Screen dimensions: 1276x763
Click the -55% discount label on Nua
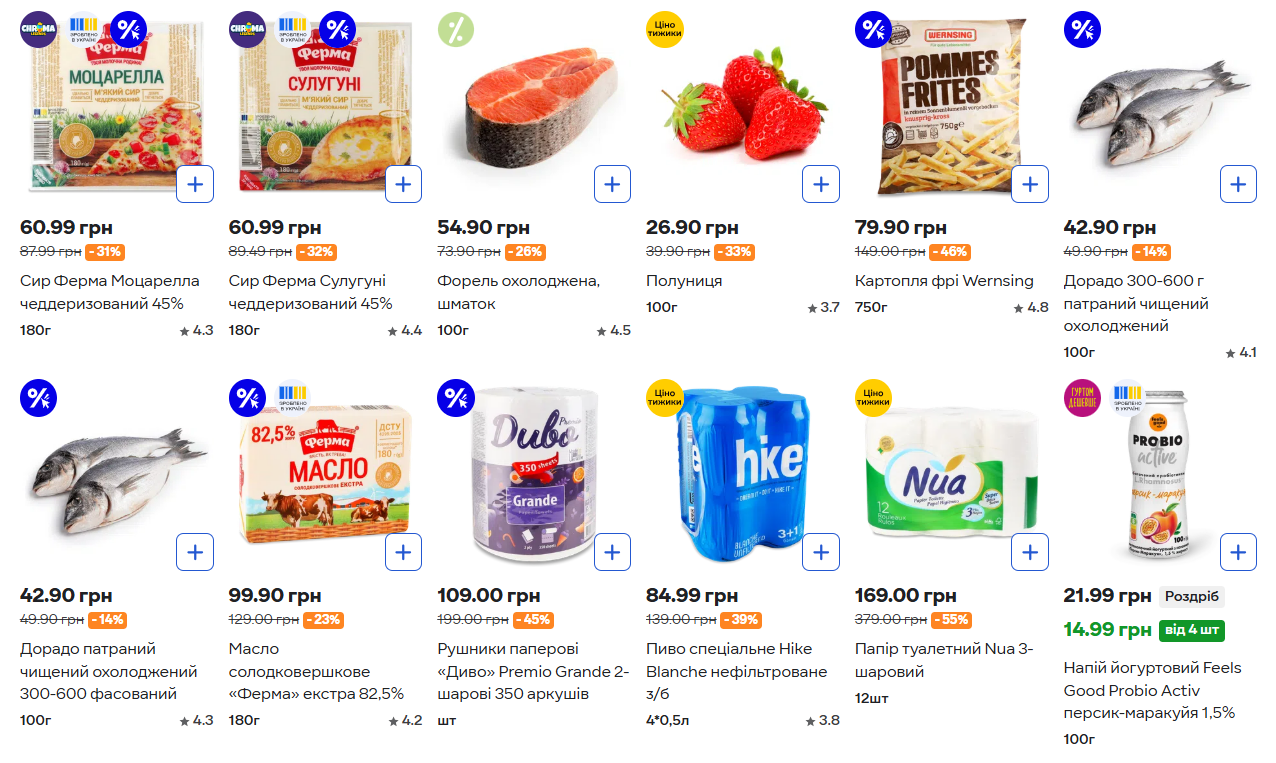(x=950, y=620)
